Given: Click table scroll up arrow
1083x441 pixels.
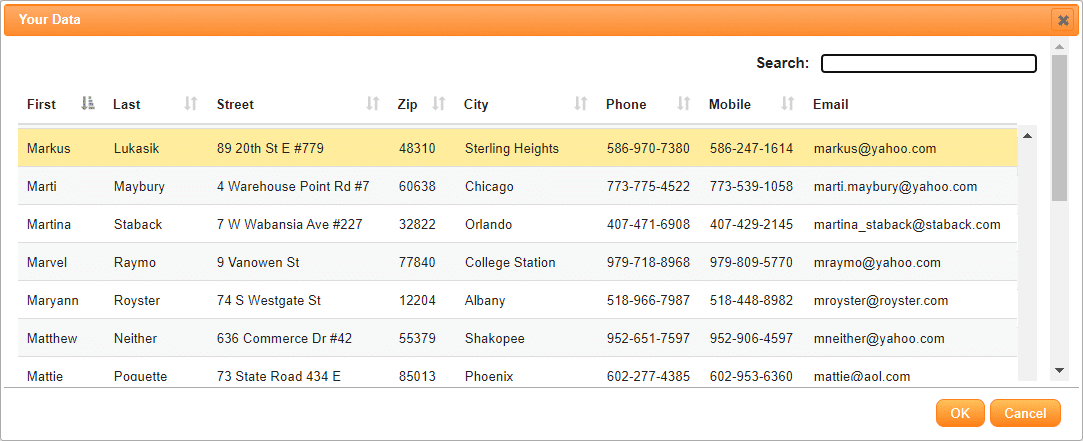Looking at the screenshot, I should pyautogui.click(x=1027, y=135).
